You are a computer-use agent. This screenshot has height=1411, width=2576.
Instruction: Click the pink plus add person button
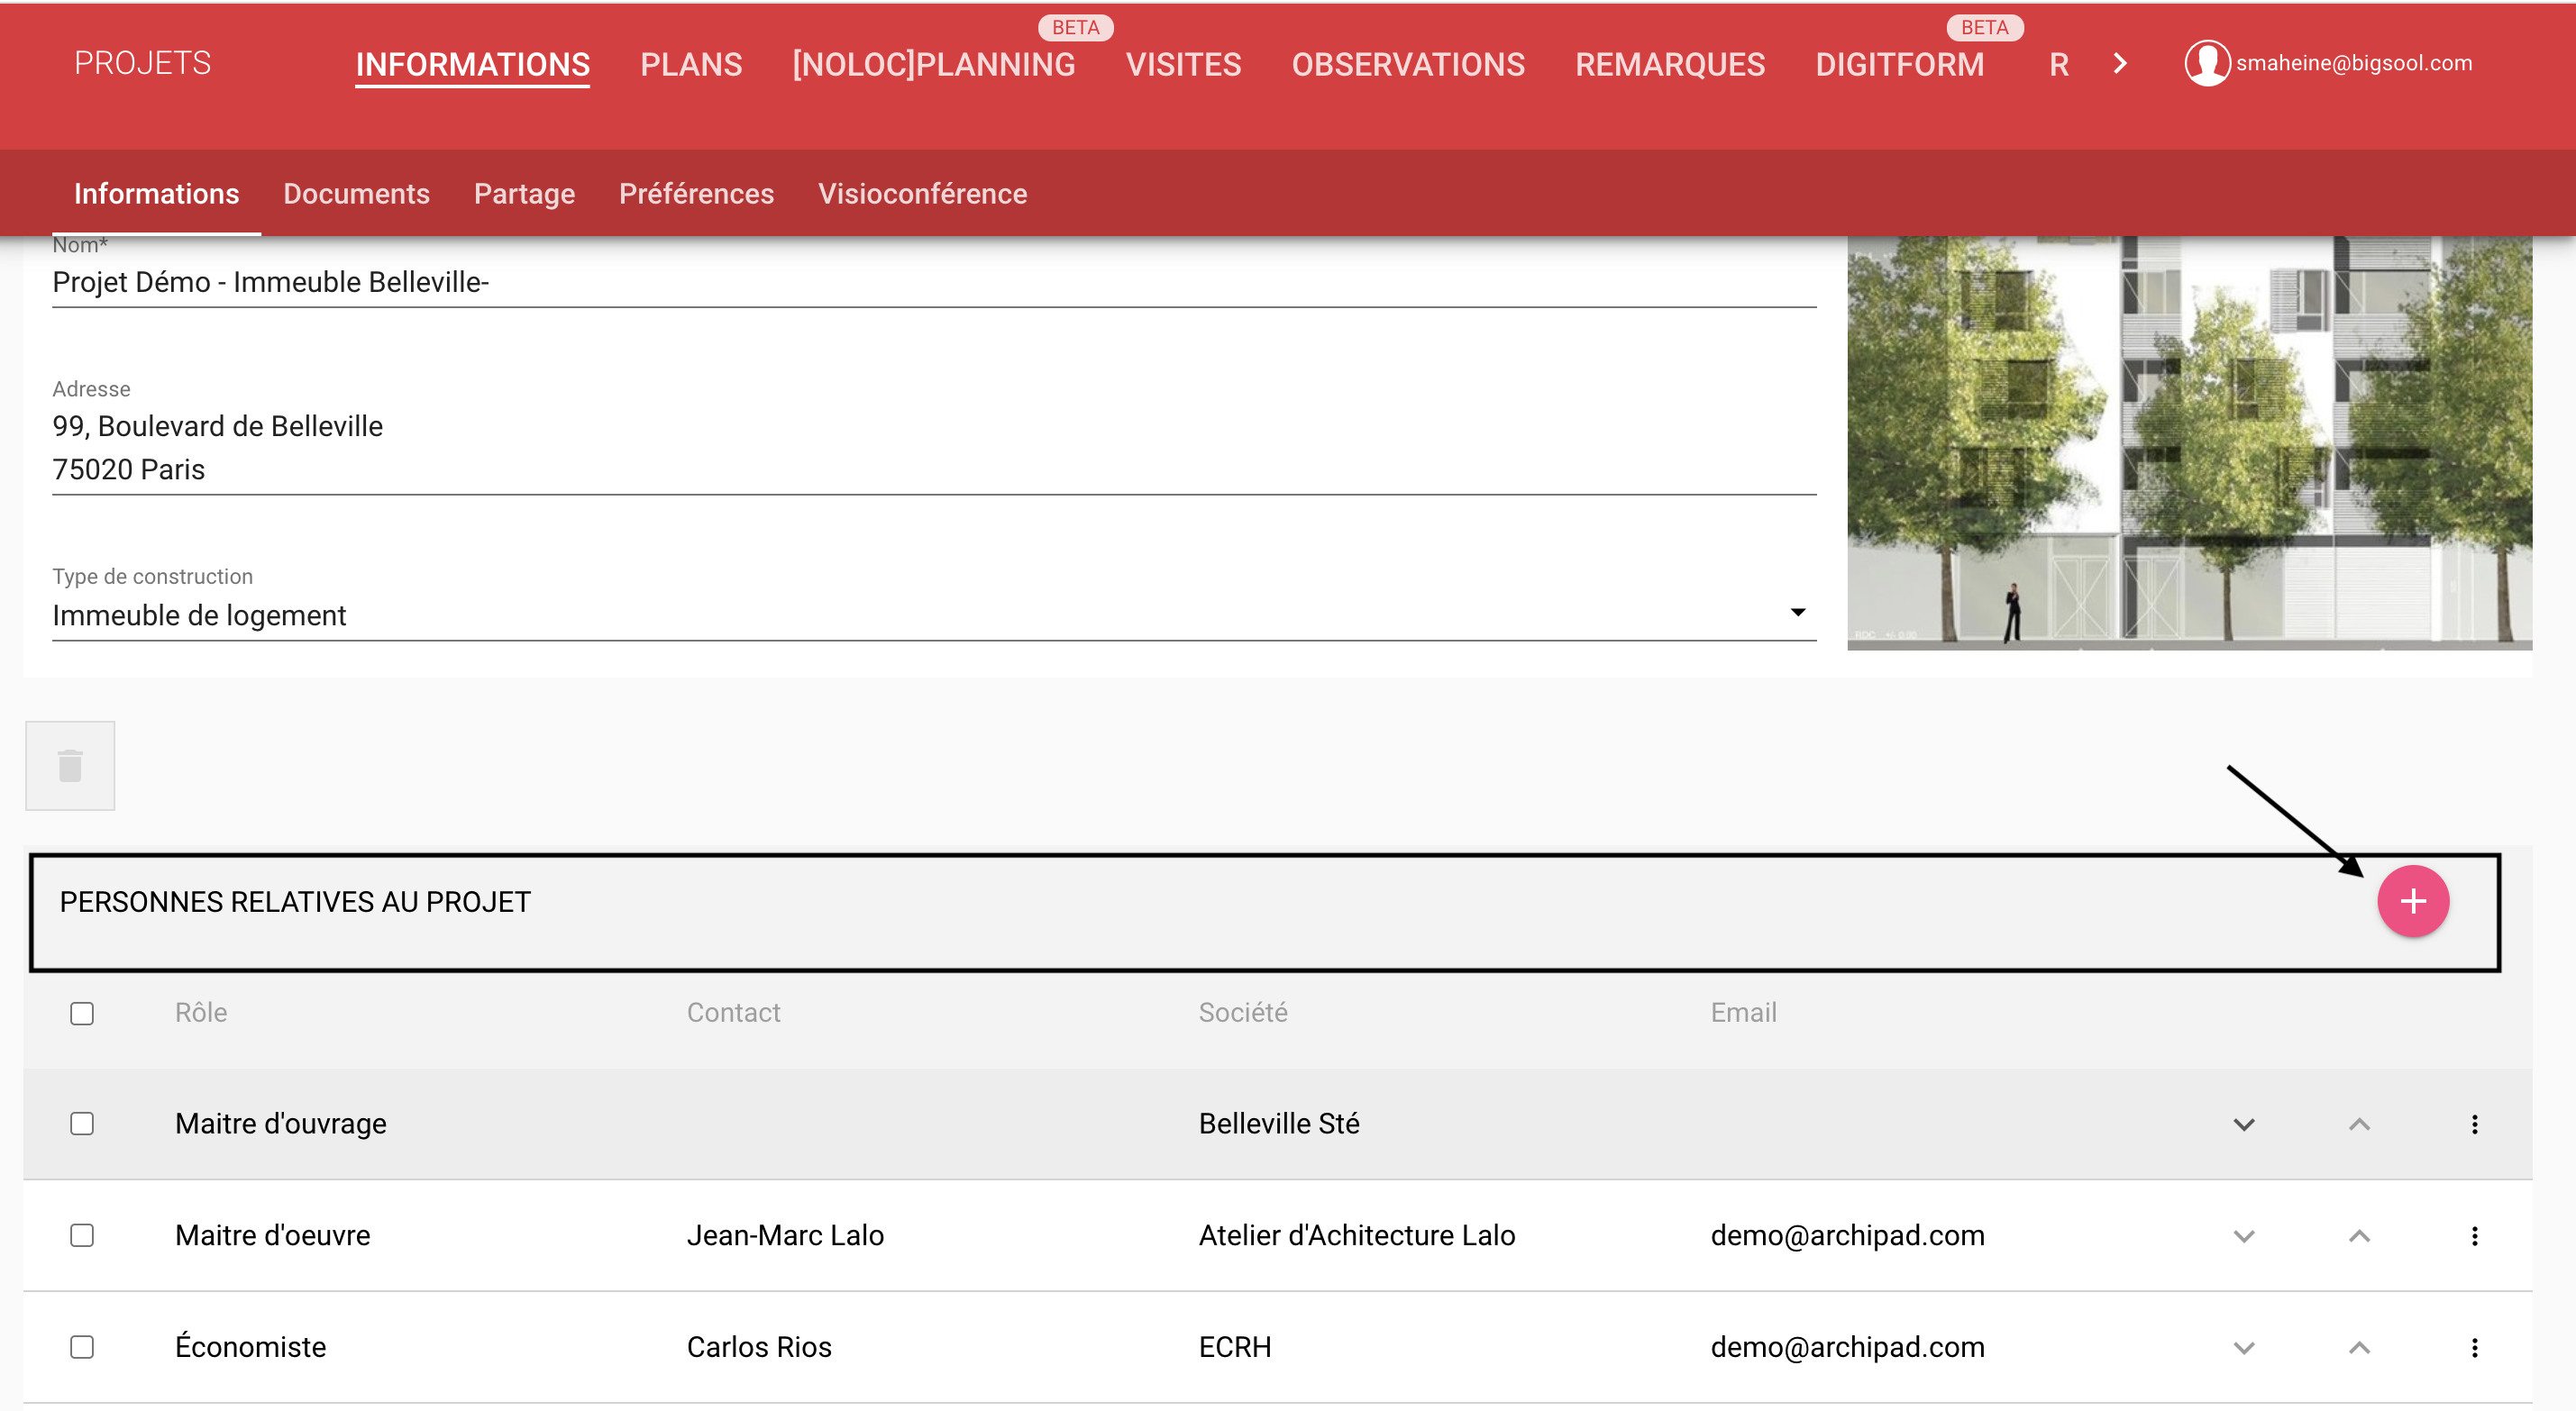[2412, 901]
